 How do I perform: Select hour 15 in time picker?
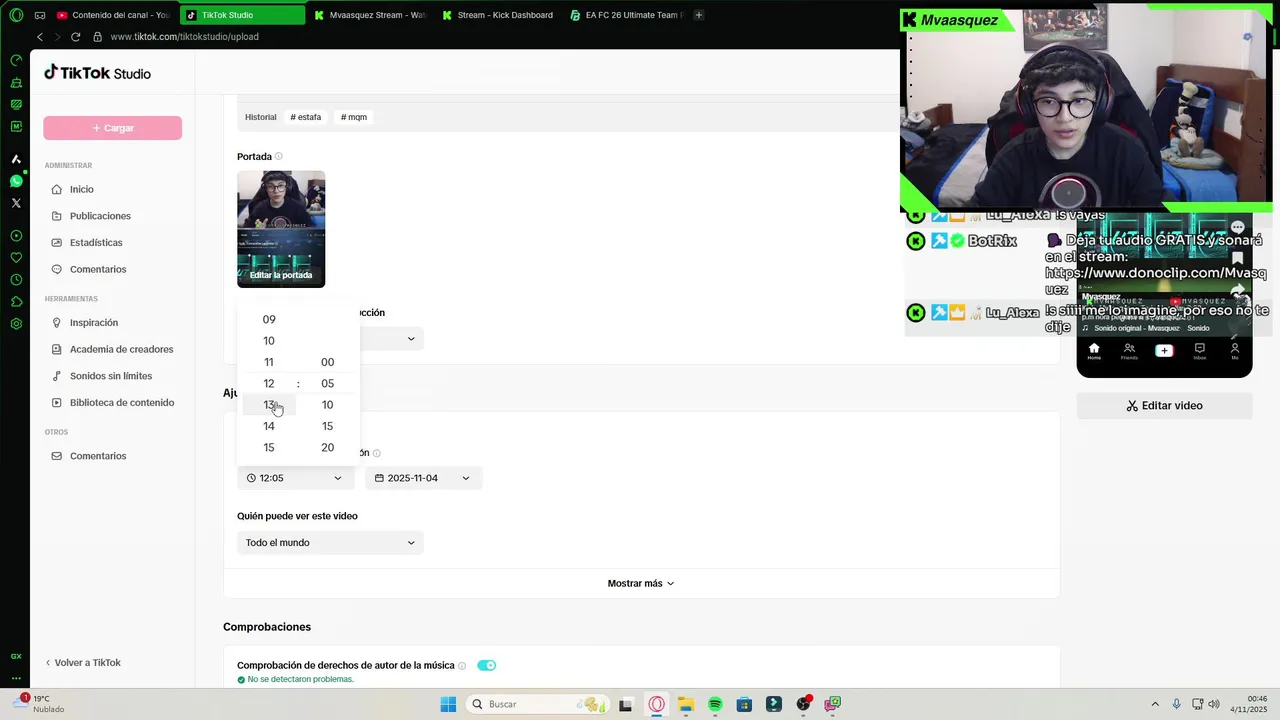tap(269, 448)
